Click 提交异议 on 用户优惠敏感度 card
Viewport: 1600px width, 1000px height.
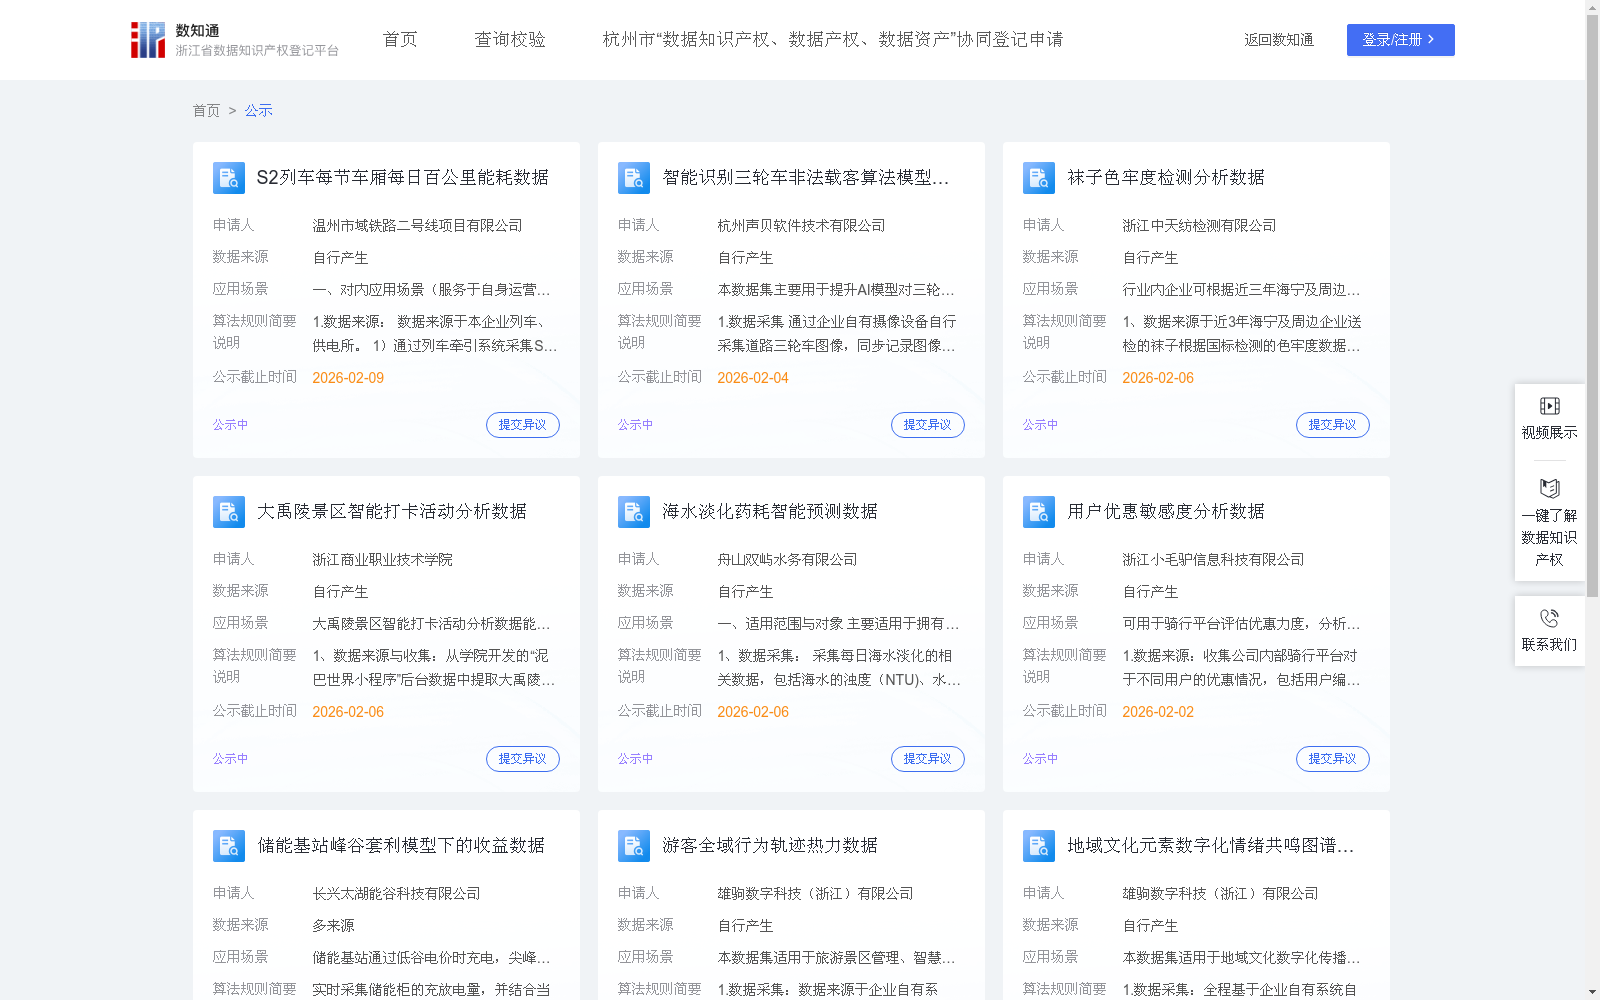tap(1333, 759)
